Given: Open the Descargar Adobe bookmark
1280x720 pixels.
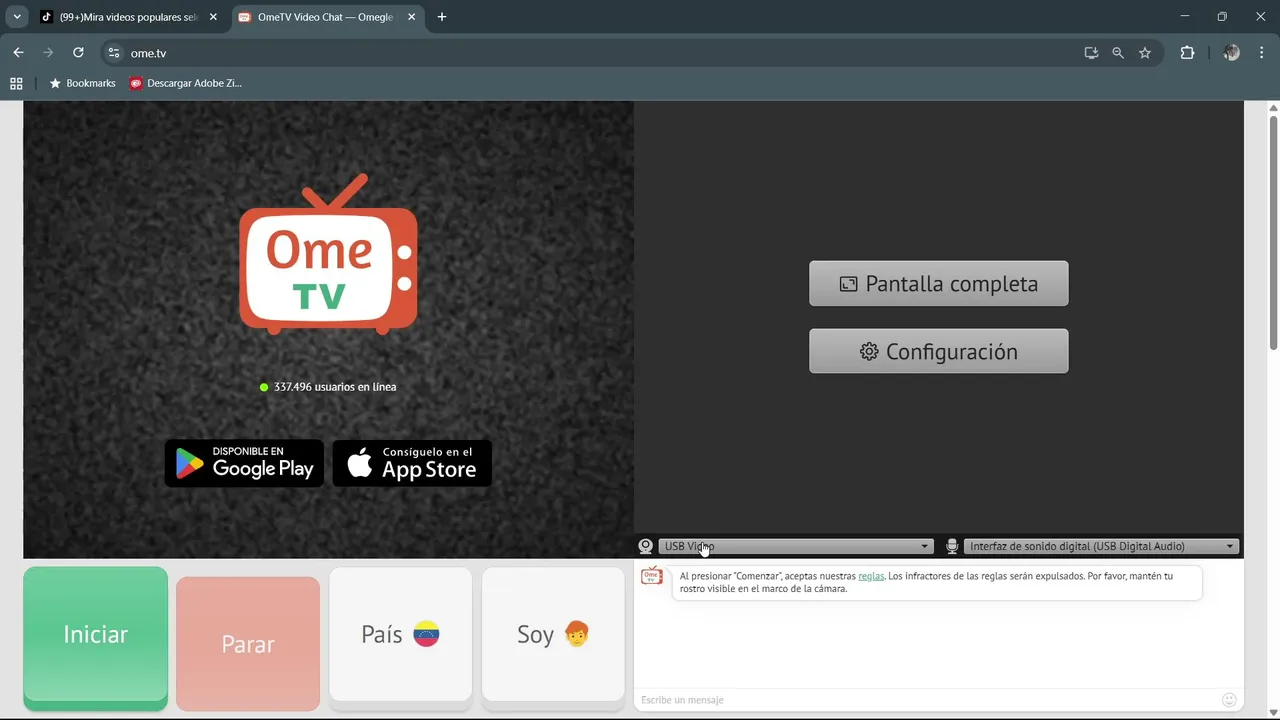Looking at the screenshot, I should pyautogui.click(x=186, y=83).
